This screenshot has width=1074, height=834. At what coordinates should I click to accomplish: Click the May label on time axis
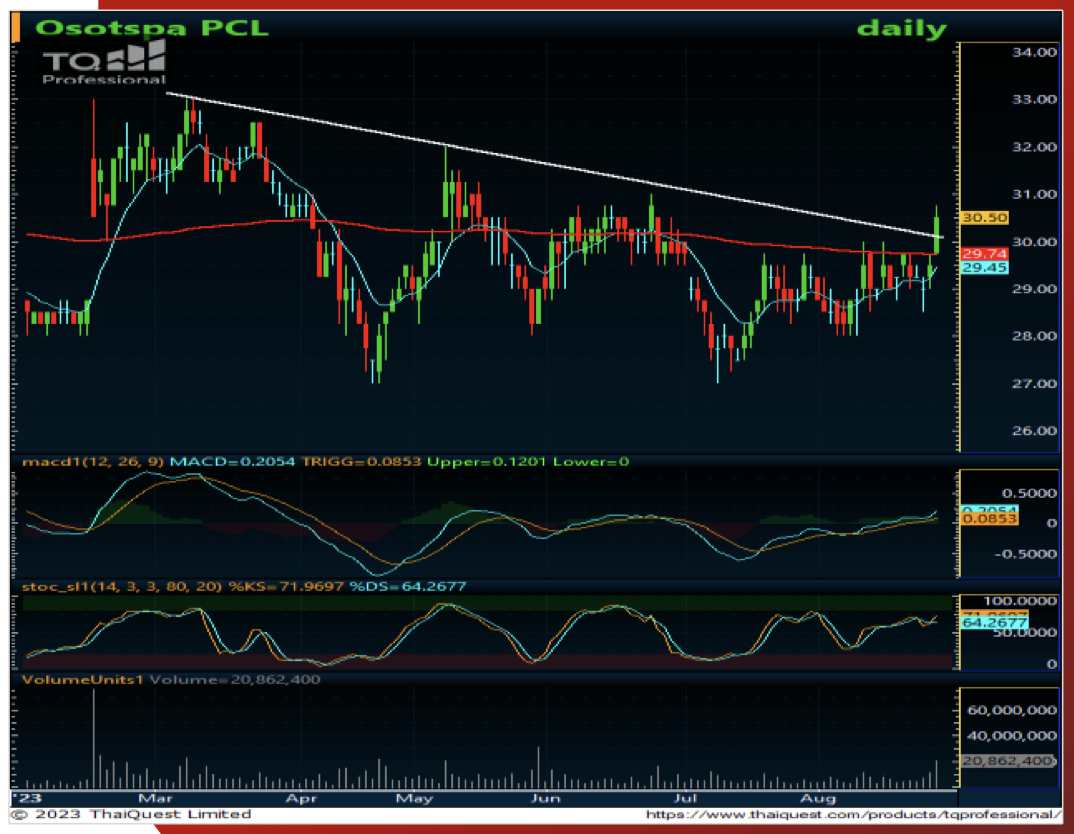[x=414, y=798]
